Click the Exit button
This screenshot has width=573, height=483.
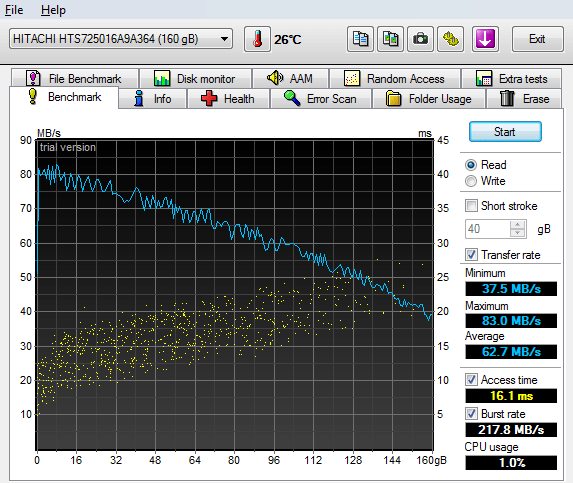pos(537,39)
